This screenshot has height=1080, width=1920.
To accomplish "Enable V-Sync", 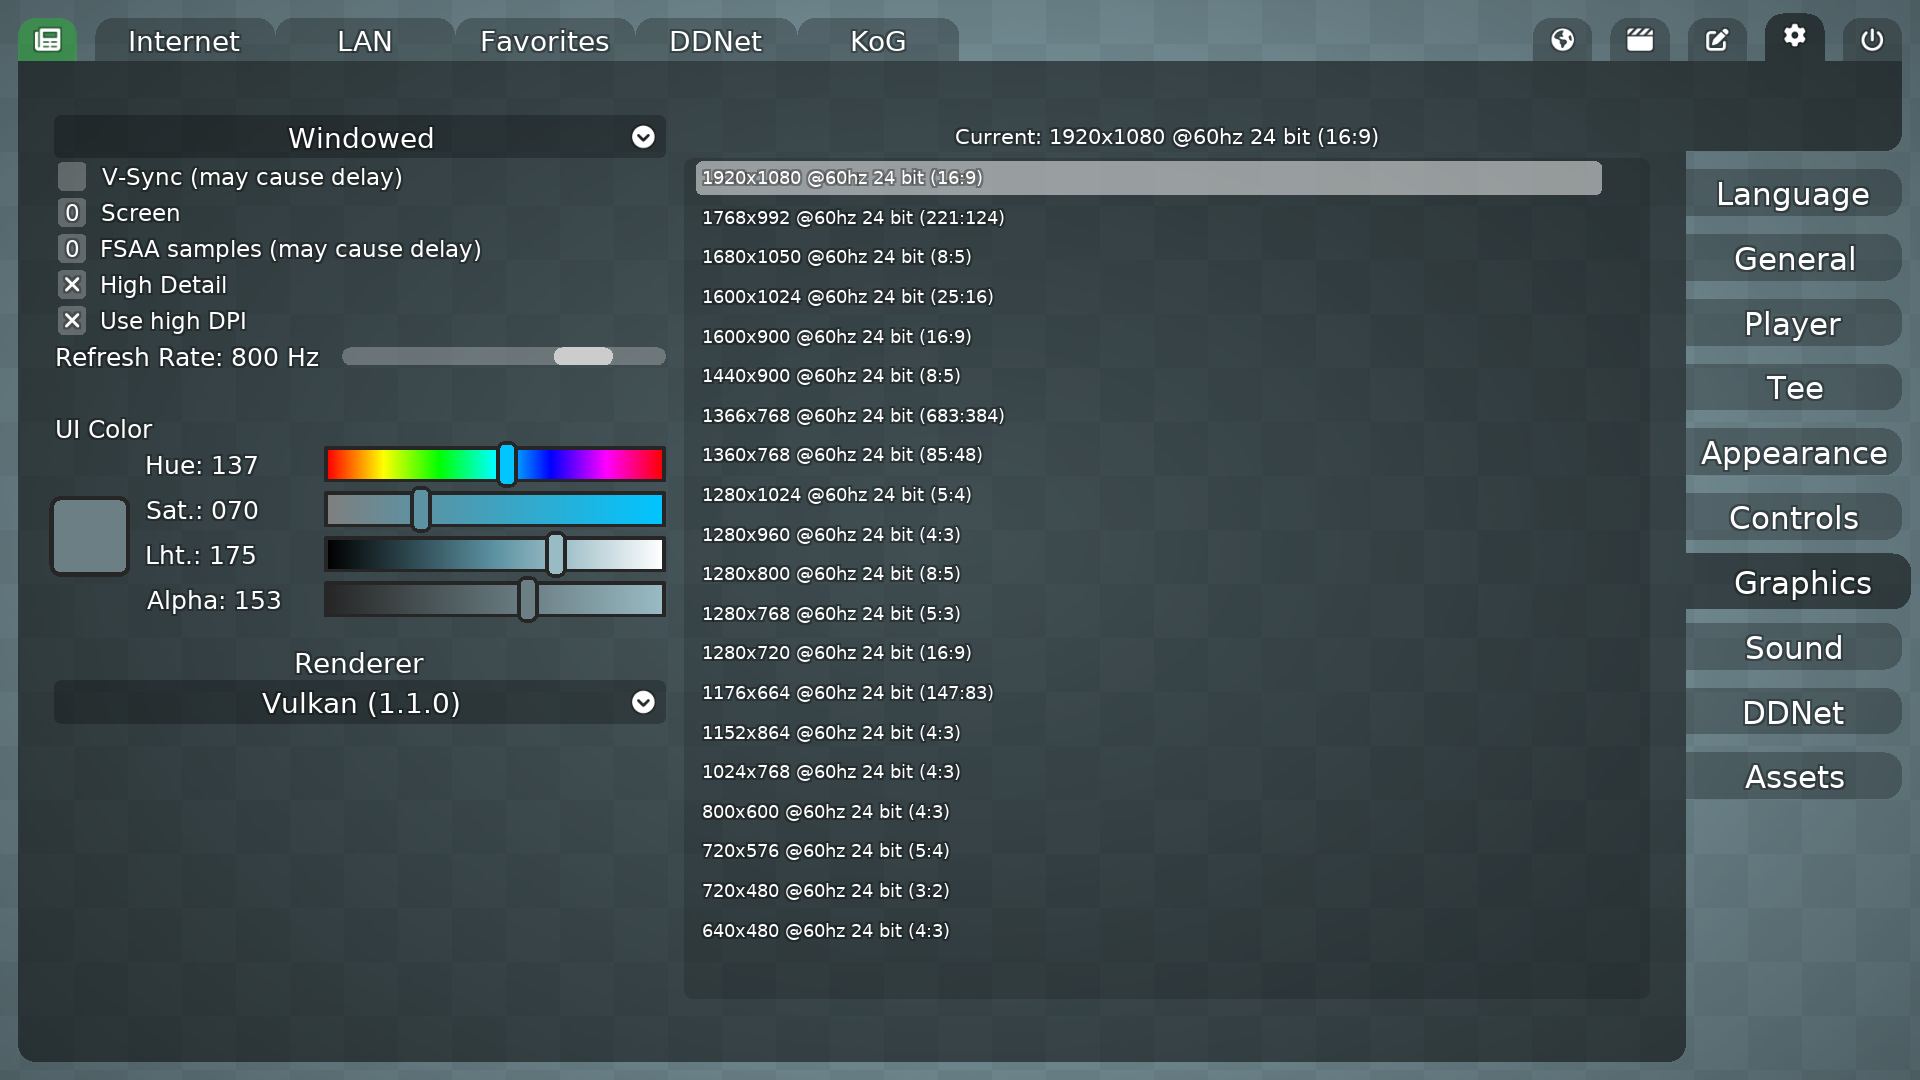I will tap(71, 176).
